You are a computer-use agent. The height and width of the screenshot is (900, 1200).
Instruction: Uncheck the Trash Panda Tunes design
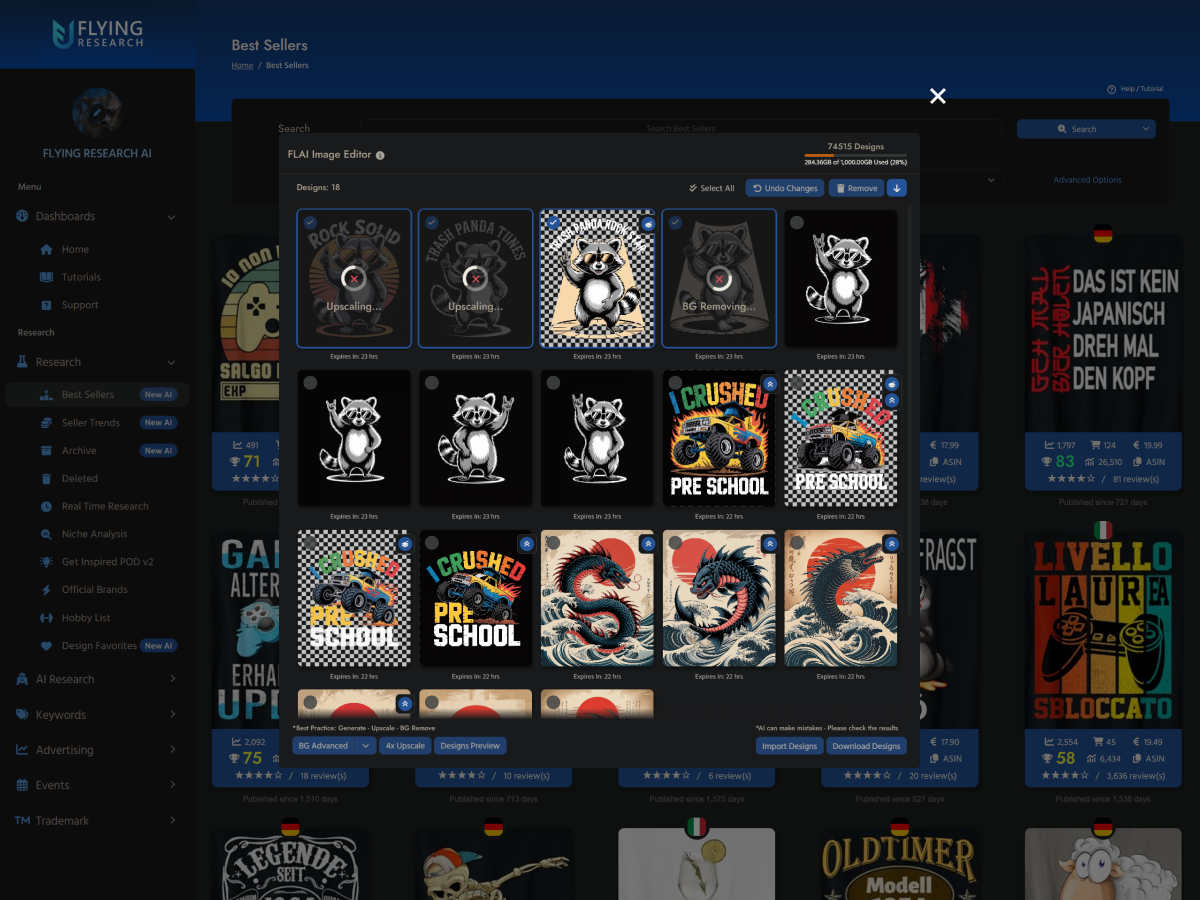tap(431, 222)
